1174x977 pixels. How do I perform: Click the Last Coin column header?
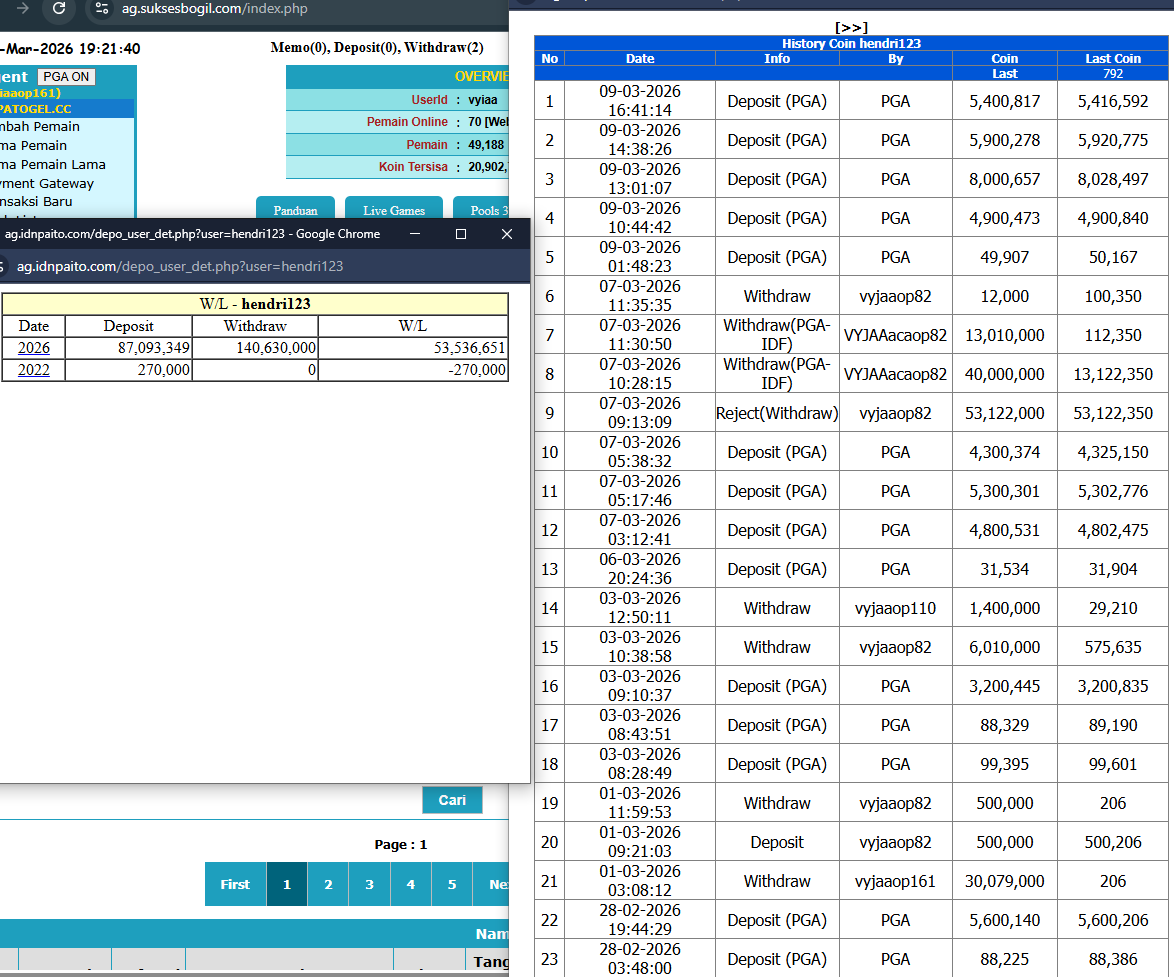[1113, 58]
